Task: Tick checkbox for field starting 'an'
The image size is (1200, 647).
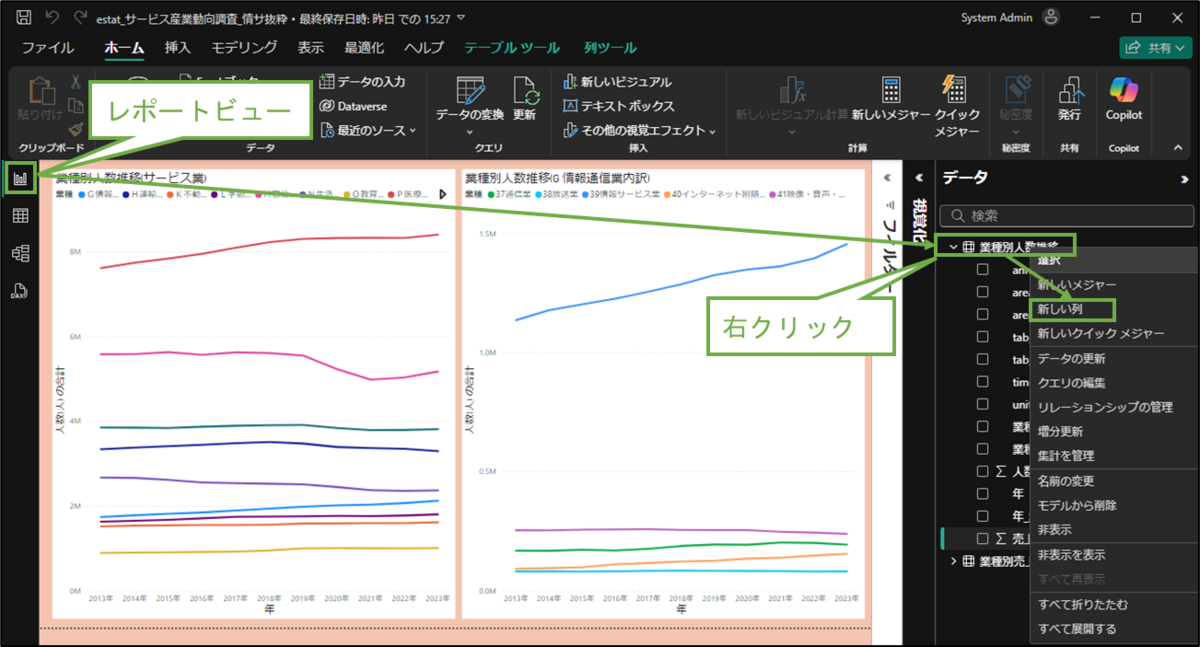Action: click(x=983, y=269)
